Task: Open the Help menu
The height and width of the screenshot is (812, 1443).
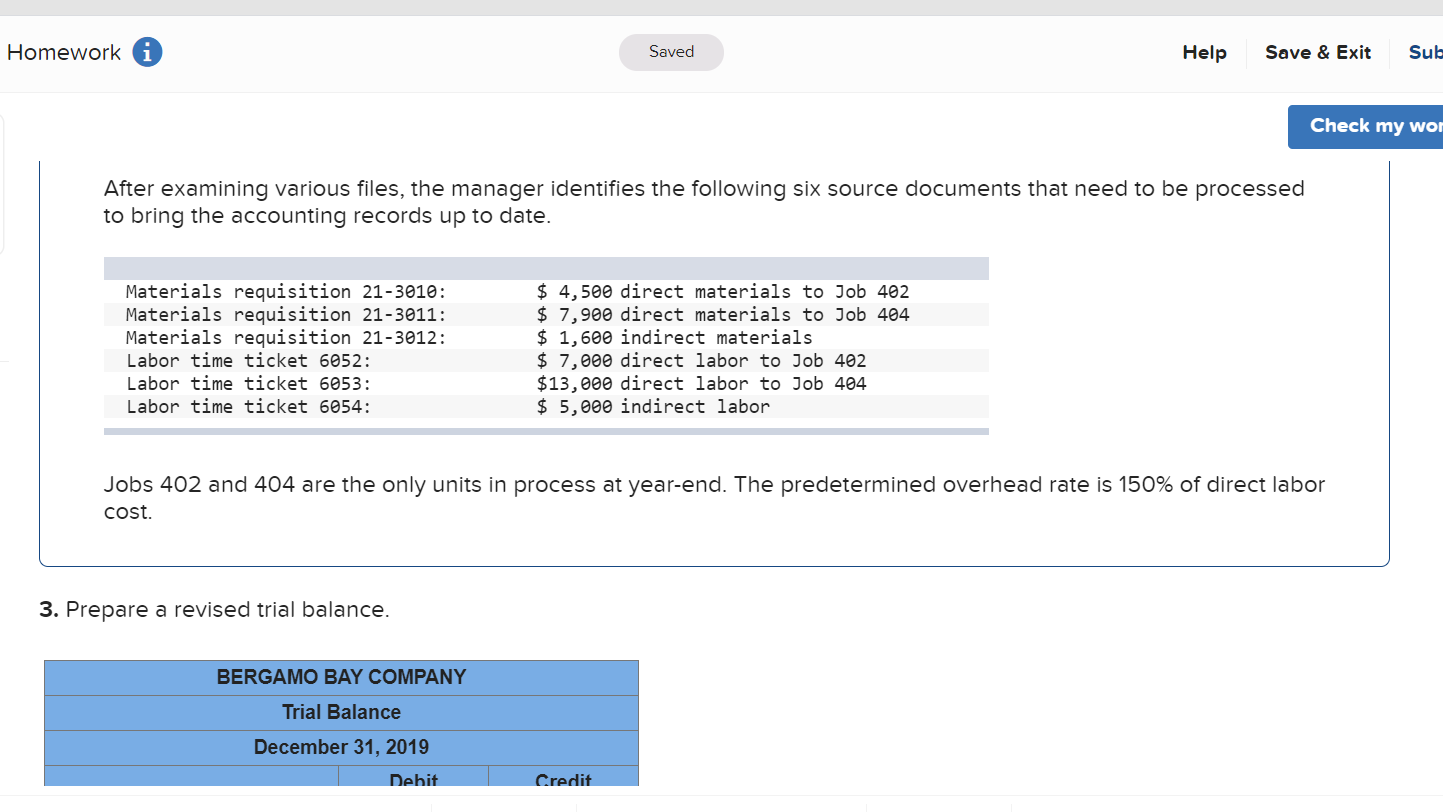Action: 1204,52
